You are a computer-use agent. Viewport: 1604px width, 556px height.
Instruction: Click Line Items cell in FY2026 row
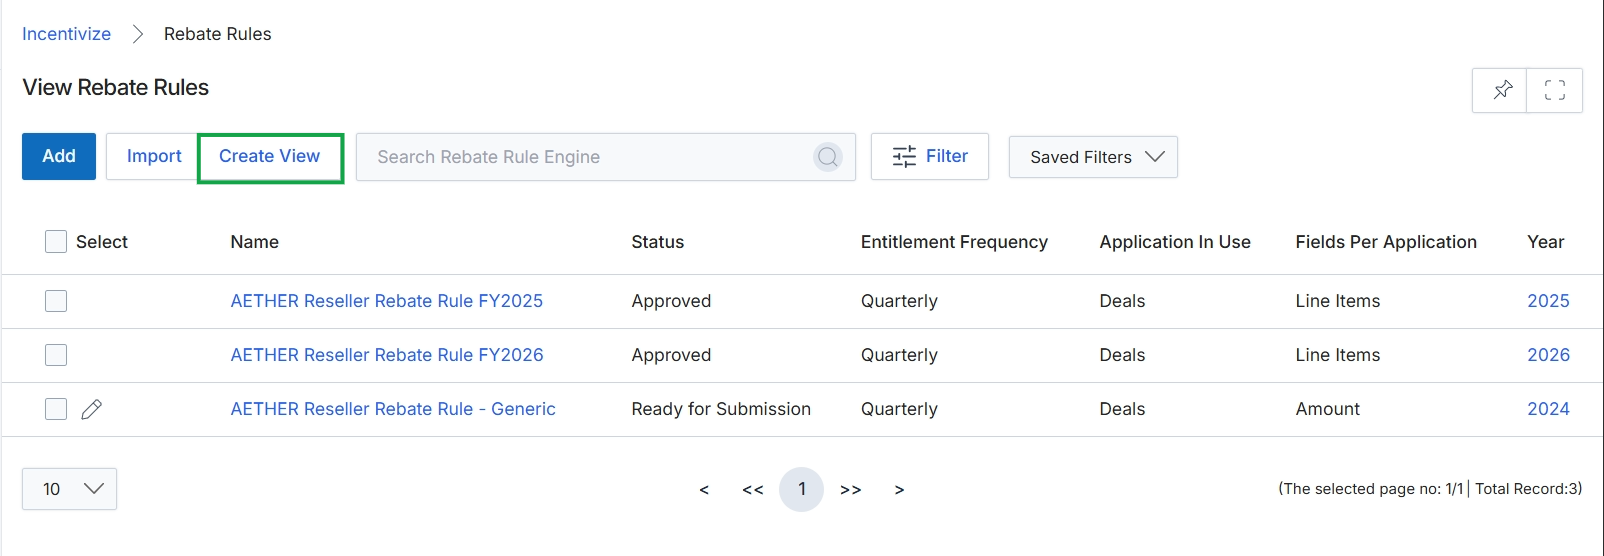tap(1338, 355)
